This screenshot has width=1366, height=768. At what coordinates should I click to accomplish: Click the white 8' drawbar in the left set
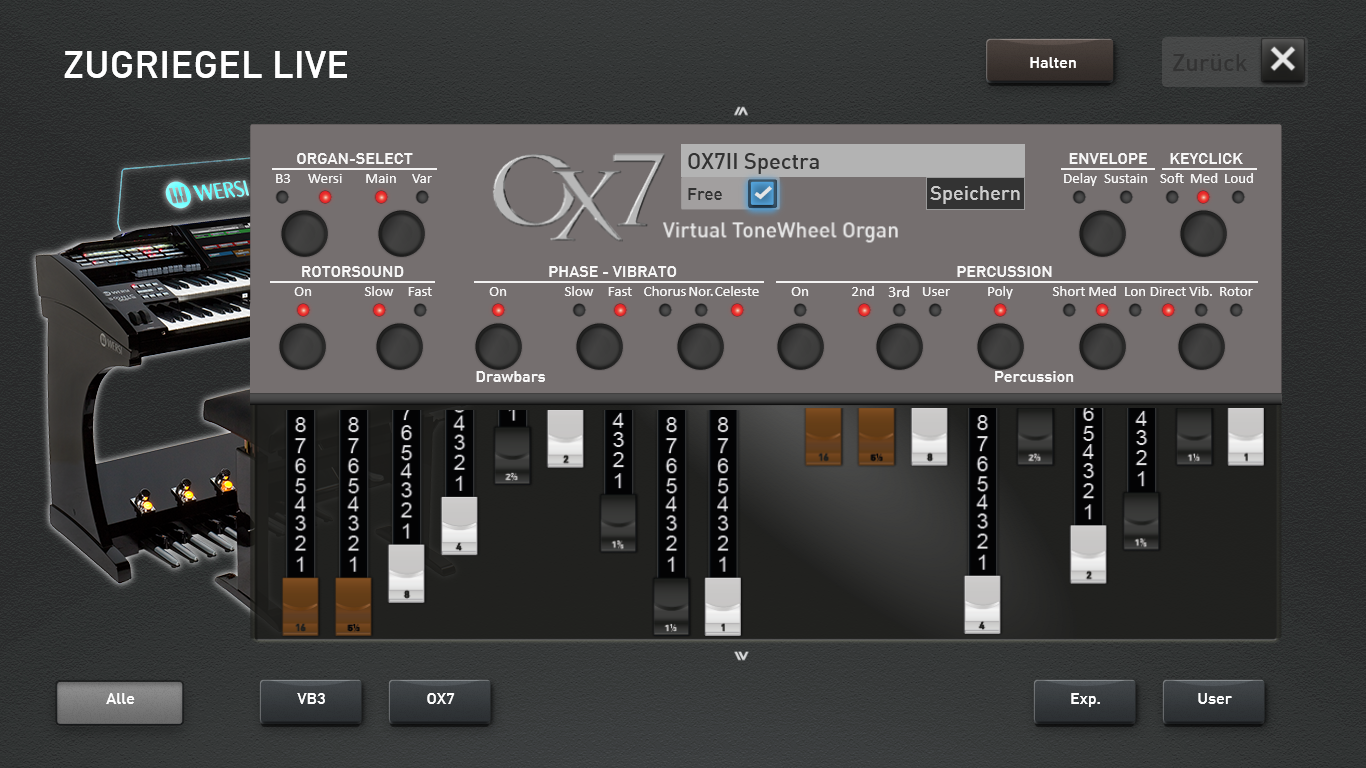[x=406, y=574]
